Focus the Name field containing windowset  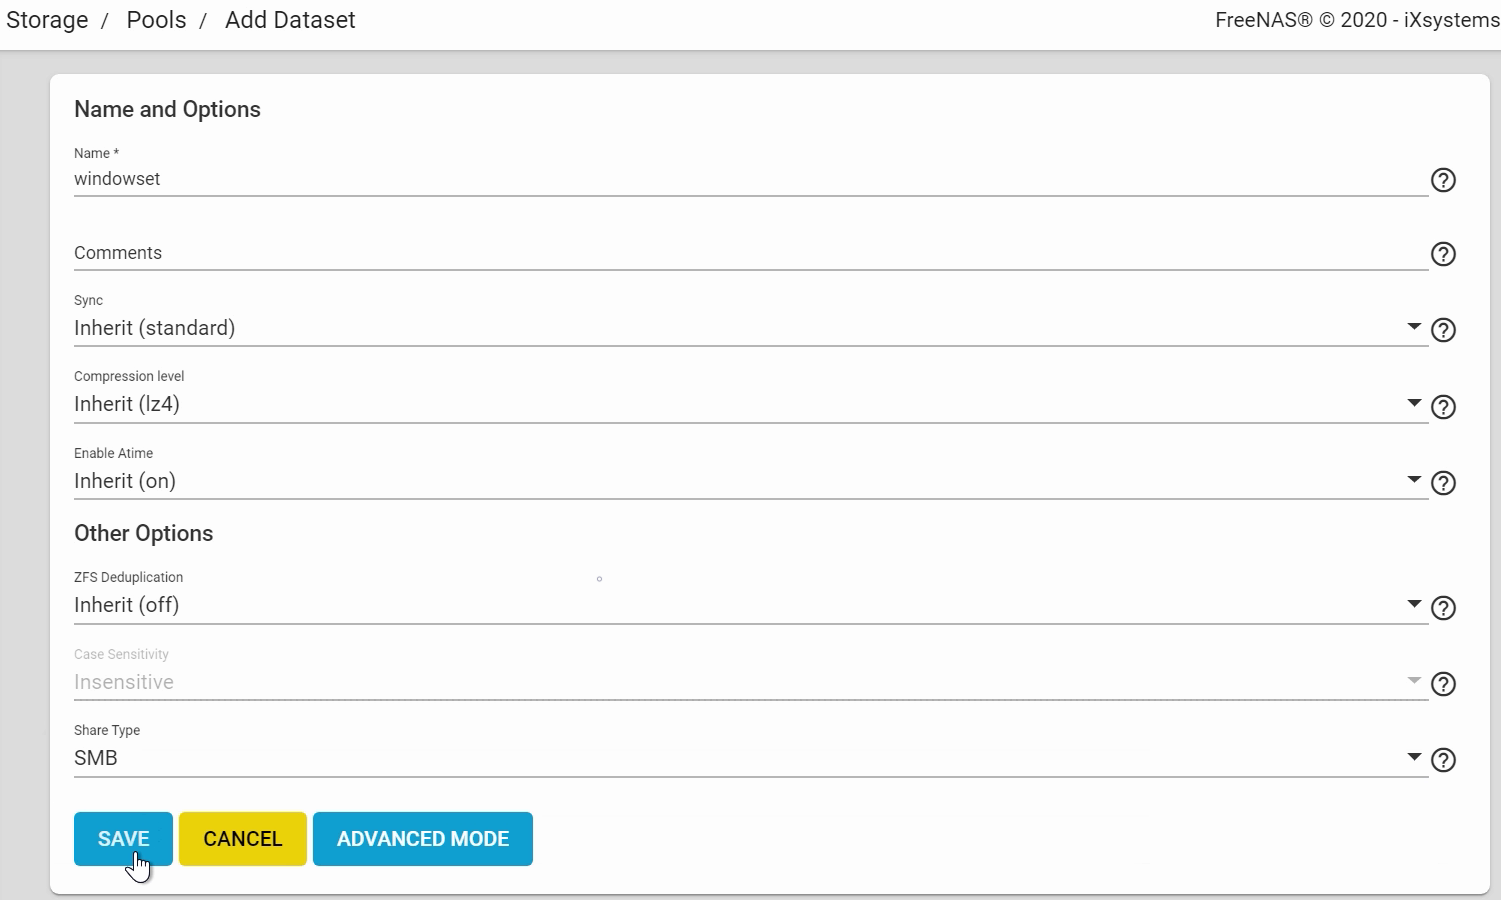[750, 179]
